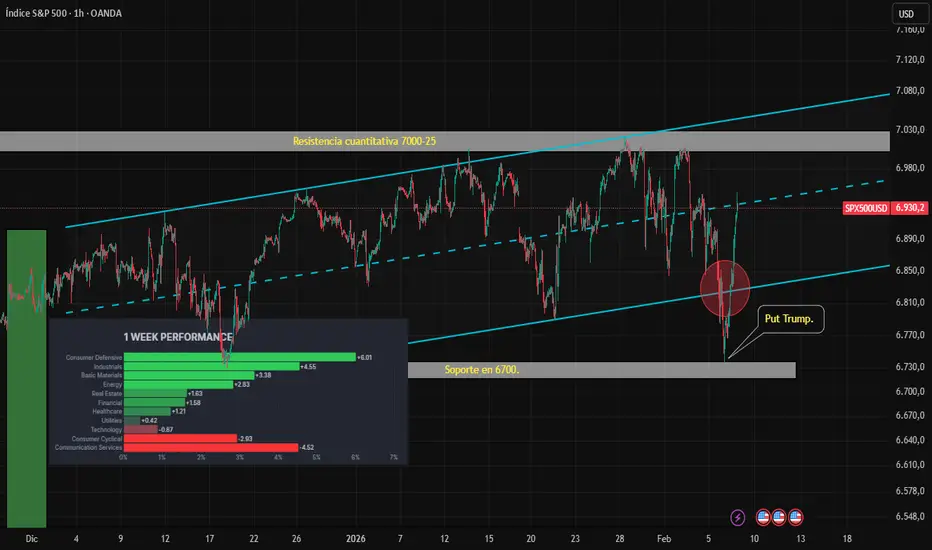Click the '1 WEEK PERFORMANCE' heading
932x550 pixels.
click(x=177, y=337)
